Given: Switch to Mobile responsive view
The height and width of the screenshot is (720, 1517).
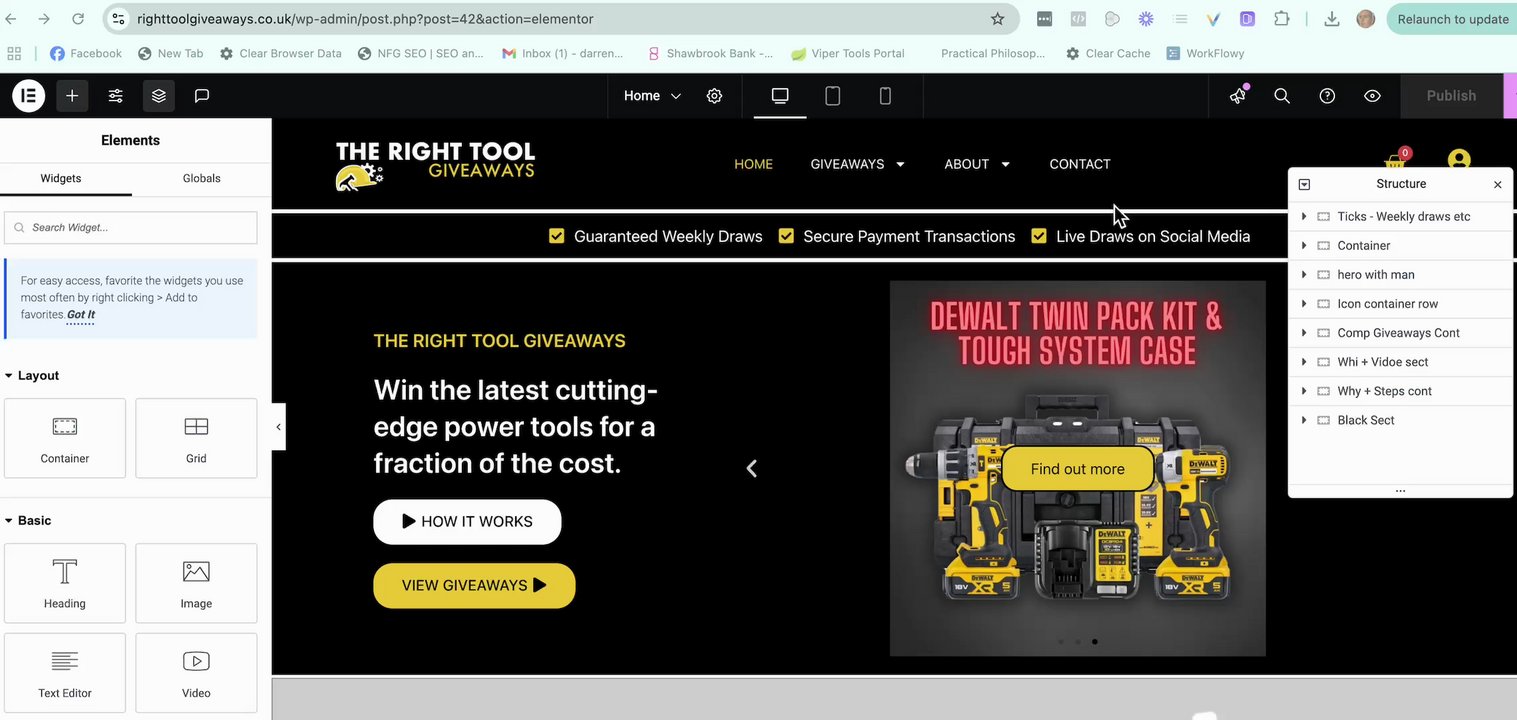Looking at the screenshot, I should pyautogui.click(x=885, y=96).
